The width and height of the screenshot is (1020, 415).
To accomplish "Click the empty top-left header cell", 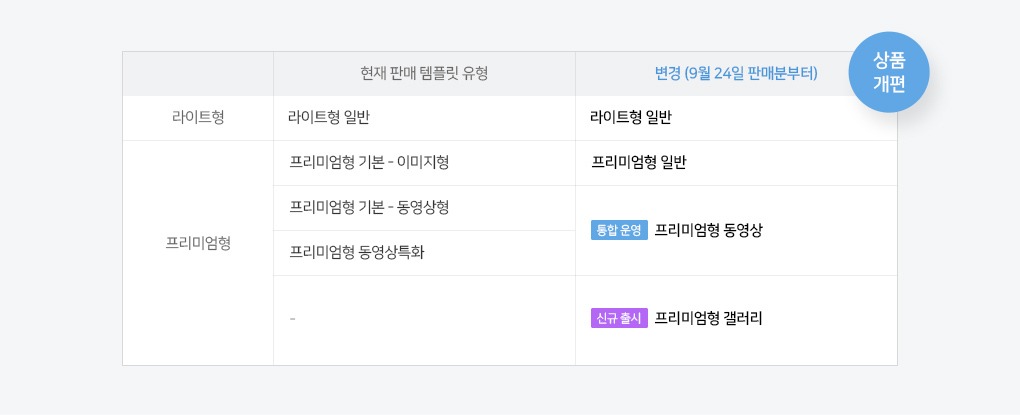I will point(198,74).
